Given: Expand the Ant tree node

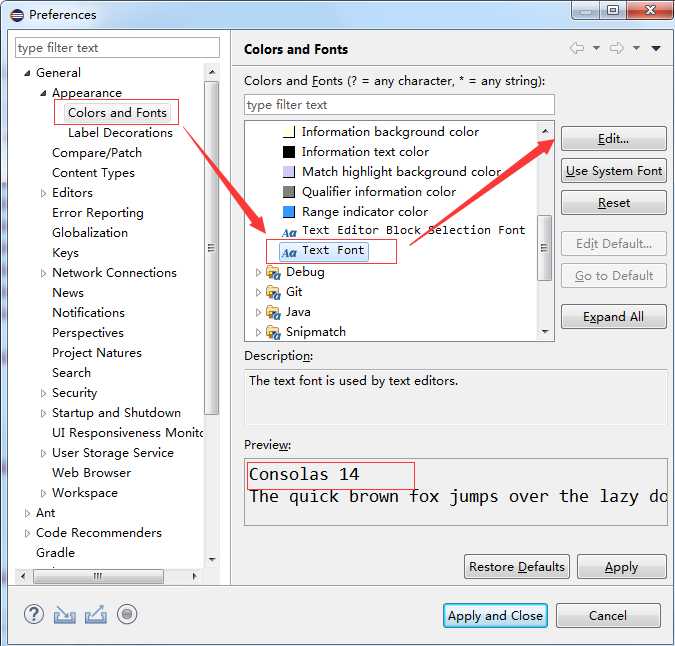Looking at the screenshot, I should (x=27, y=513).
